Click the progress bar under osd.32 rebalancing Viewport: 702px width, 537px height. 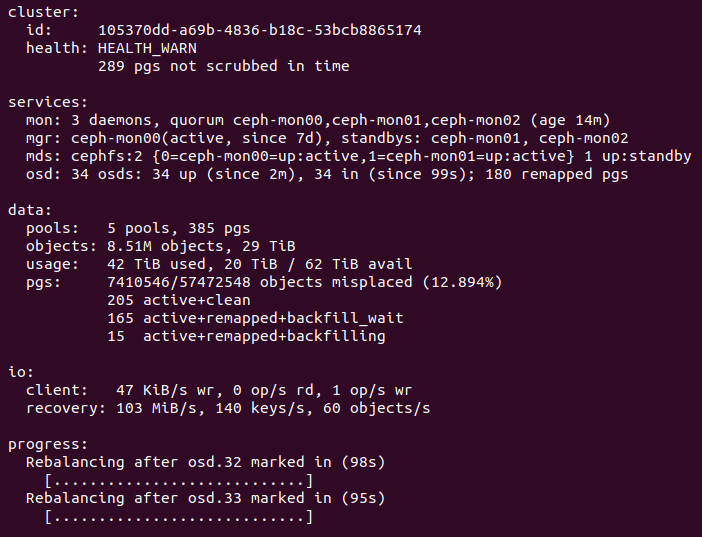pyautogui.click(x=179, y=481)
